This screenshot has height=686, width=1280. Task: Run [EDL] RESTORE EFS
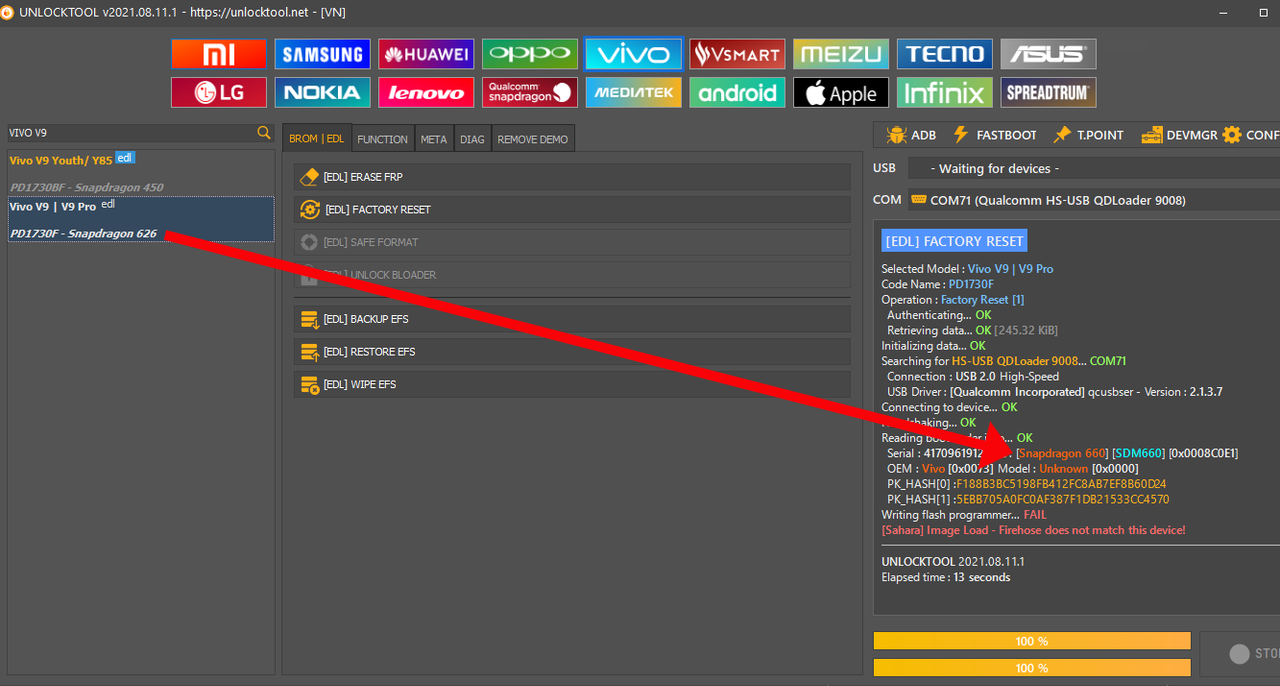[572, 352]
